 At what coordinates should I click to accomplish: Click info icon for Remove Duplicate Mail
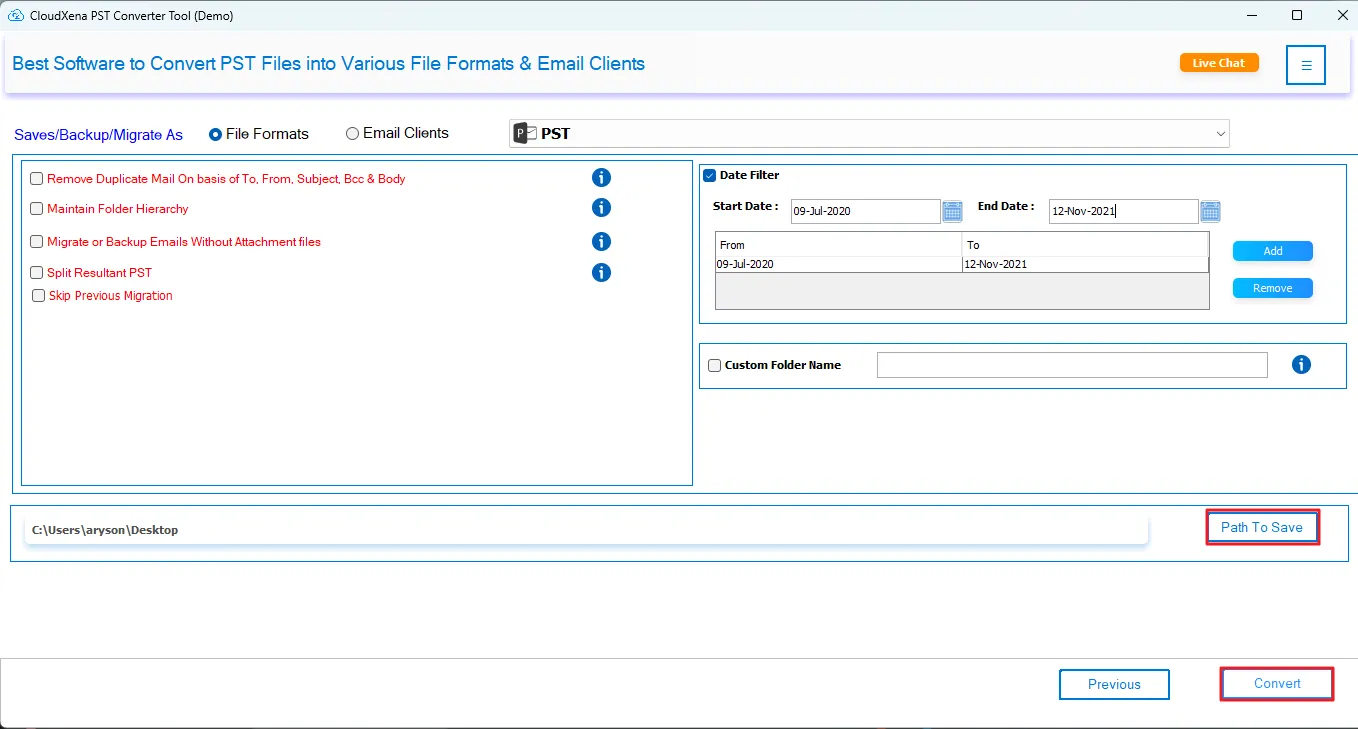[x=601, y=178]
